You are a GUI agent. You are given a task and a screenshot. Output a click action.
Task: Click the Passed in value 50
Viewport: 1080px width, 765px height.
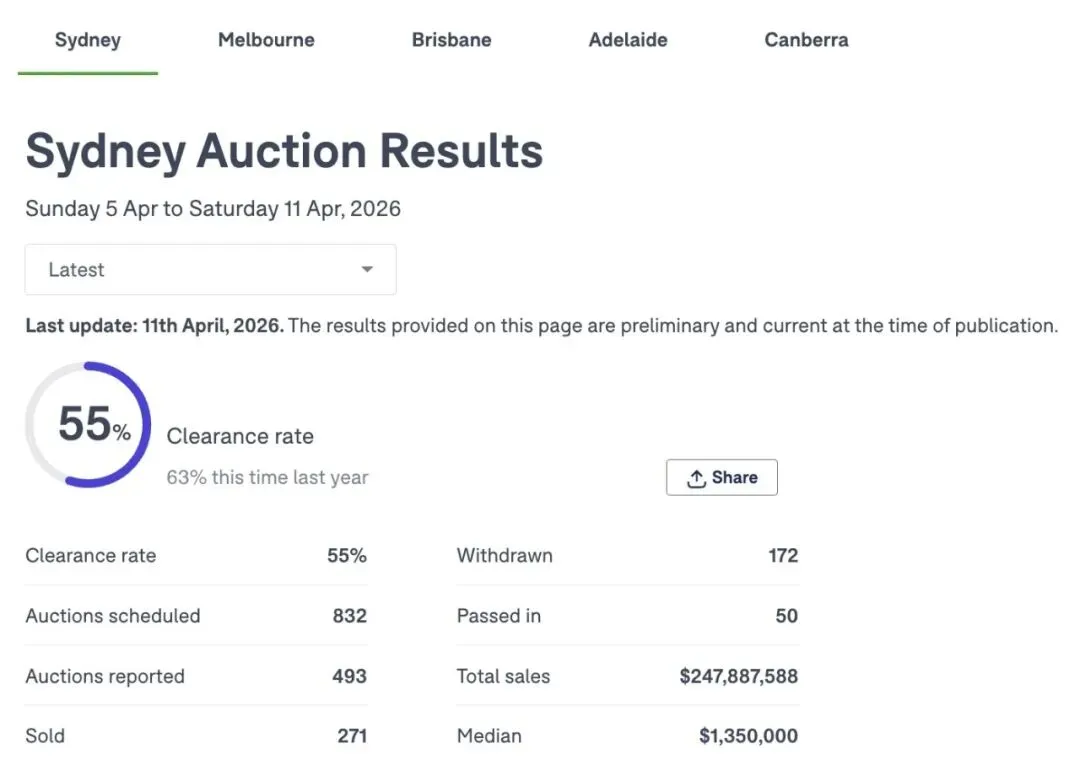[x=786, y=616]
